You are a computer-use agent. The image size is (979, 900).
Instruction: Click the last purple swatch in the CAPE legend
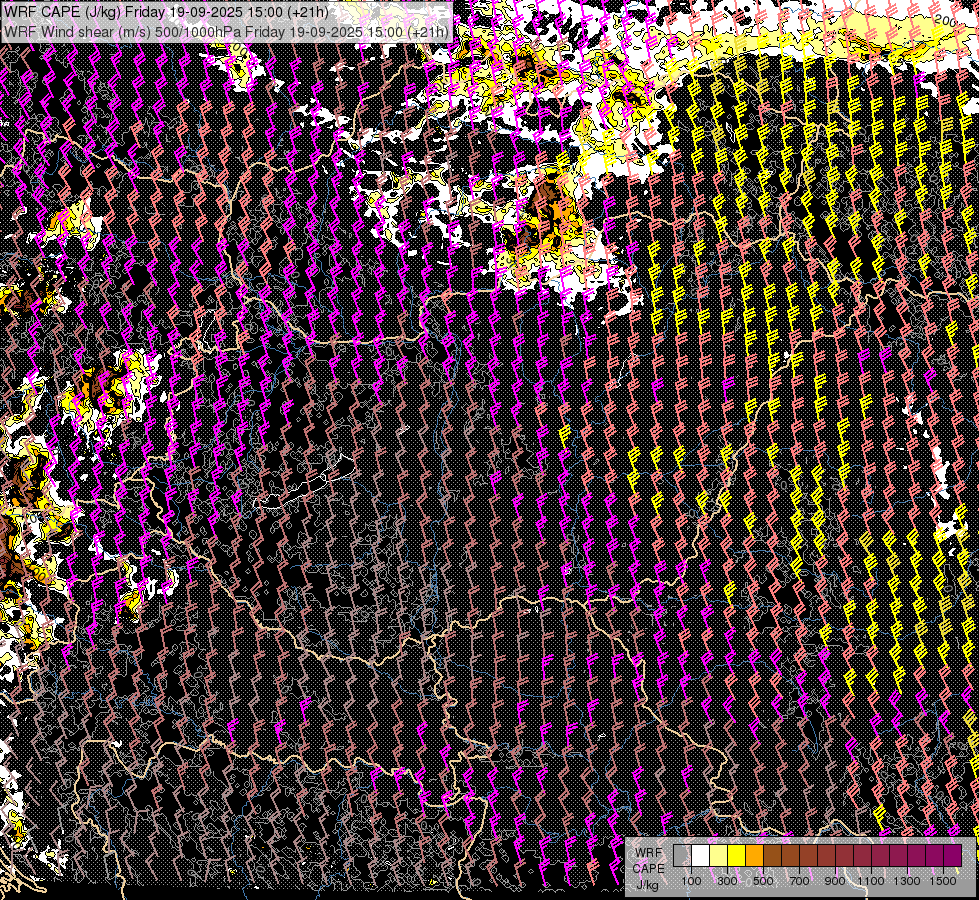[953, 856]
